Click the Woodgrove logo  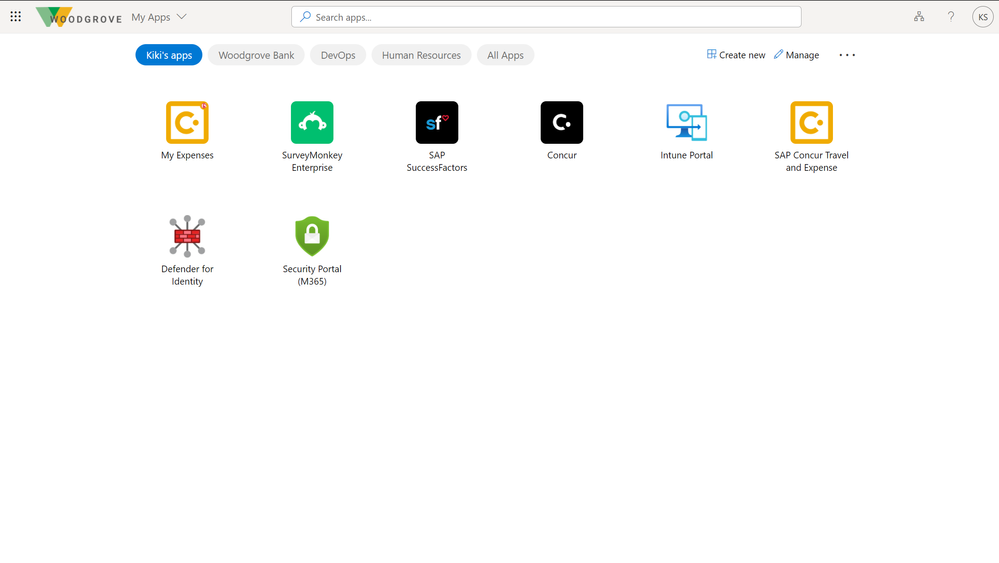pos(79,17)
